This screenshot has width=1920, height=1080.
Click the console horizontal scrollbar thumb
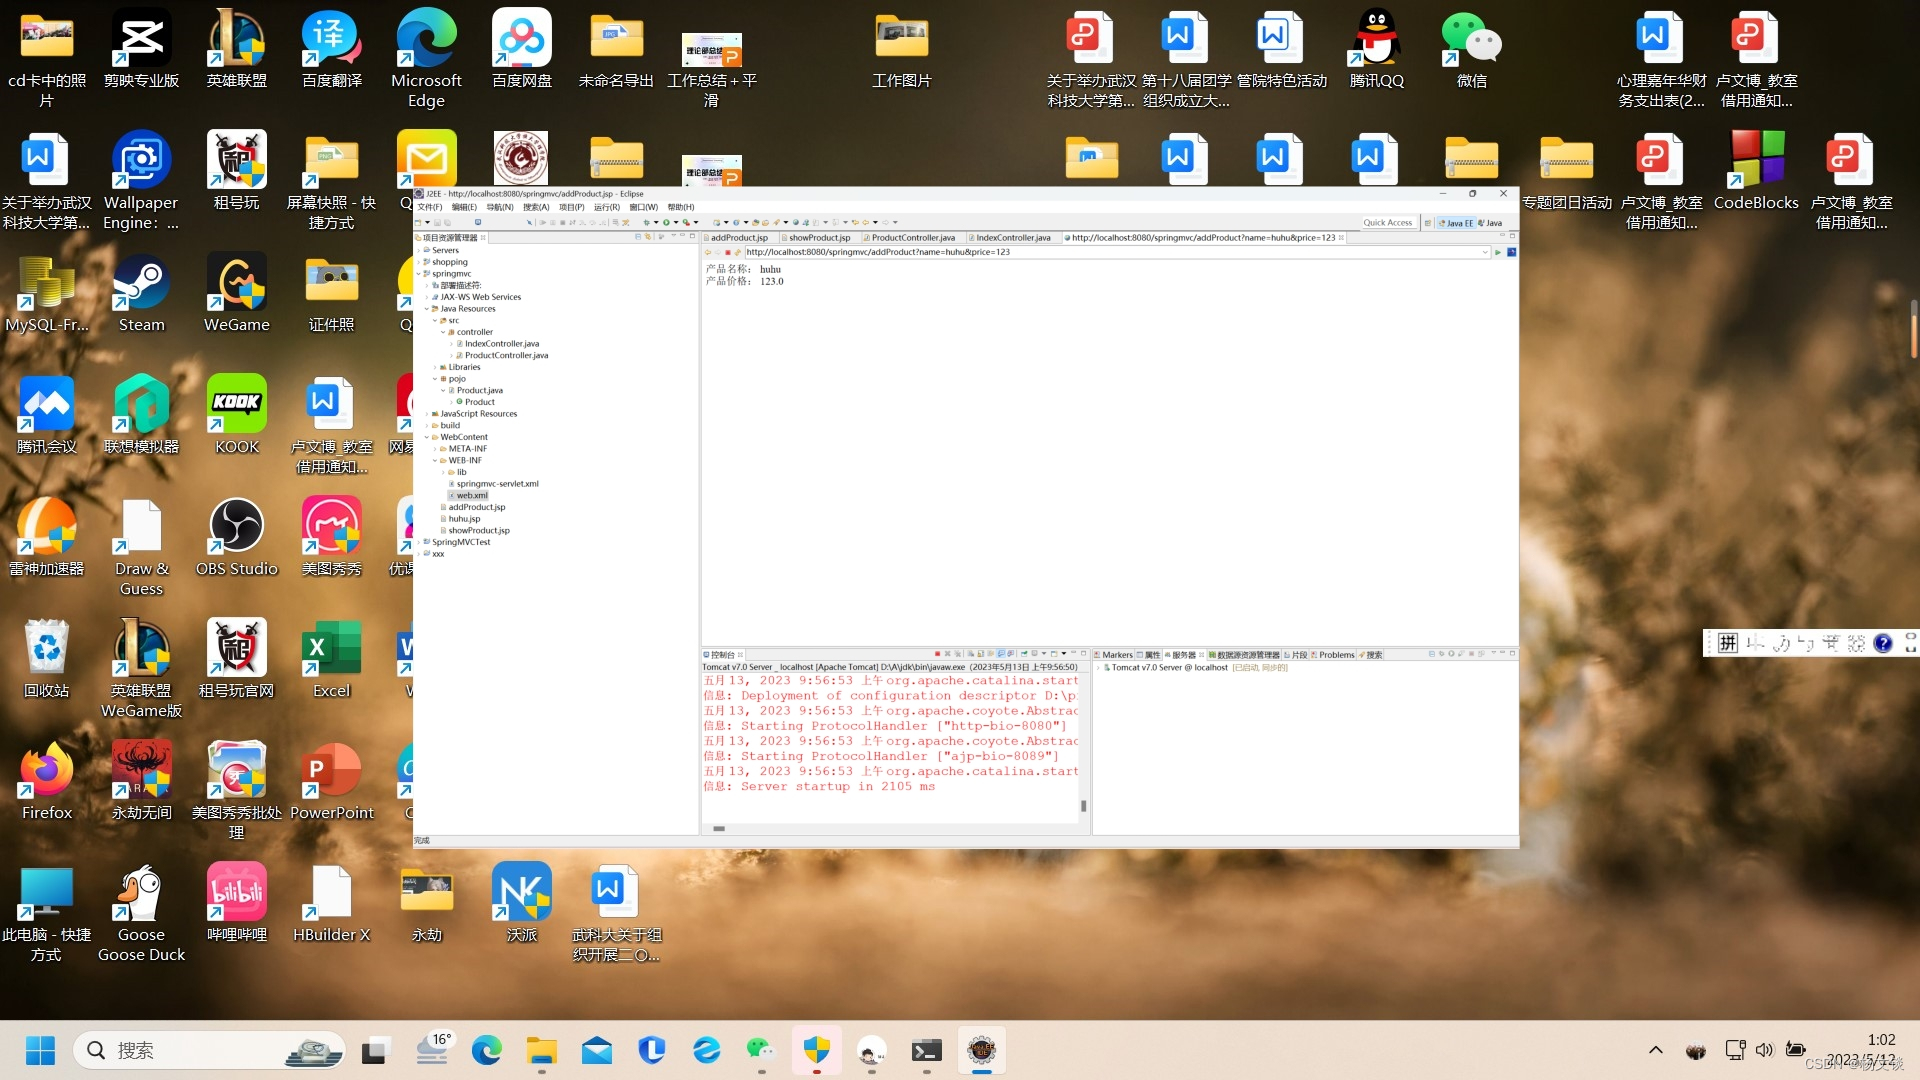coord(718,829)
